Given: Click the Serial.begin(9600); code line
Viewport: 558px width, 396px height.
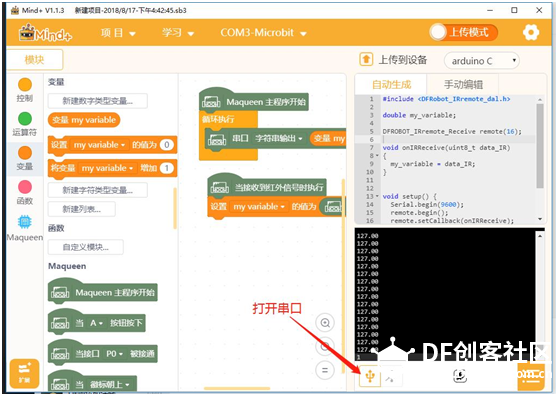Looking at the screenshot, I should point(427,205).
